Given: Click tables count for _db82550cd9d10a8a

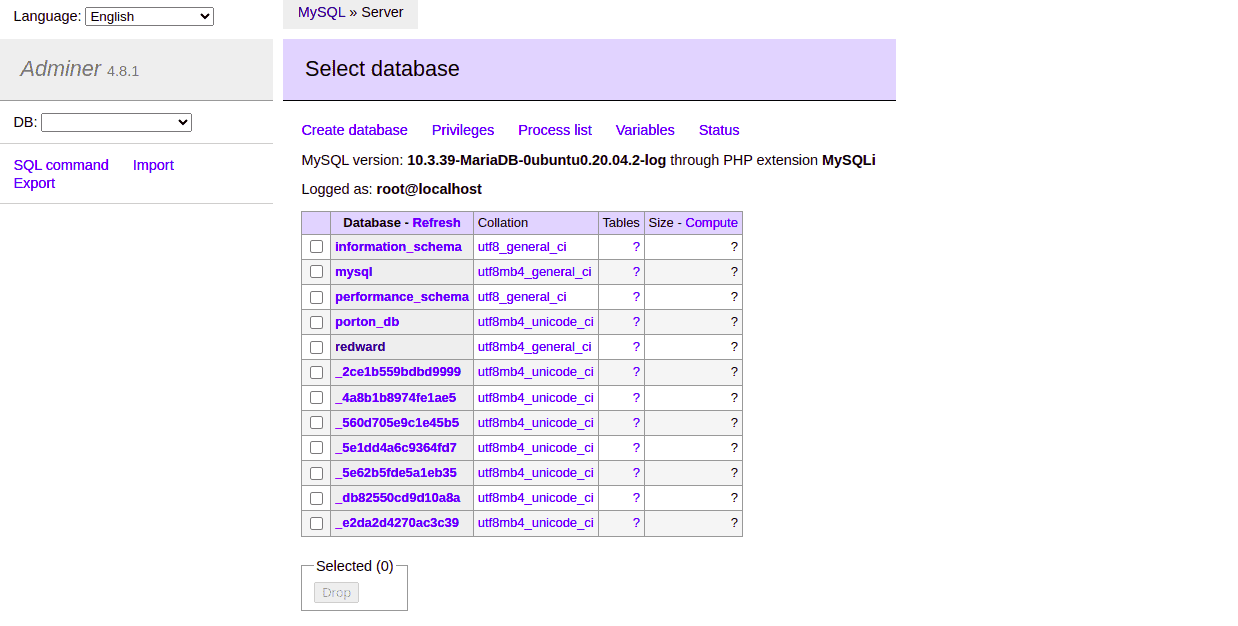Looking at the screenshot, I should 636,497.
